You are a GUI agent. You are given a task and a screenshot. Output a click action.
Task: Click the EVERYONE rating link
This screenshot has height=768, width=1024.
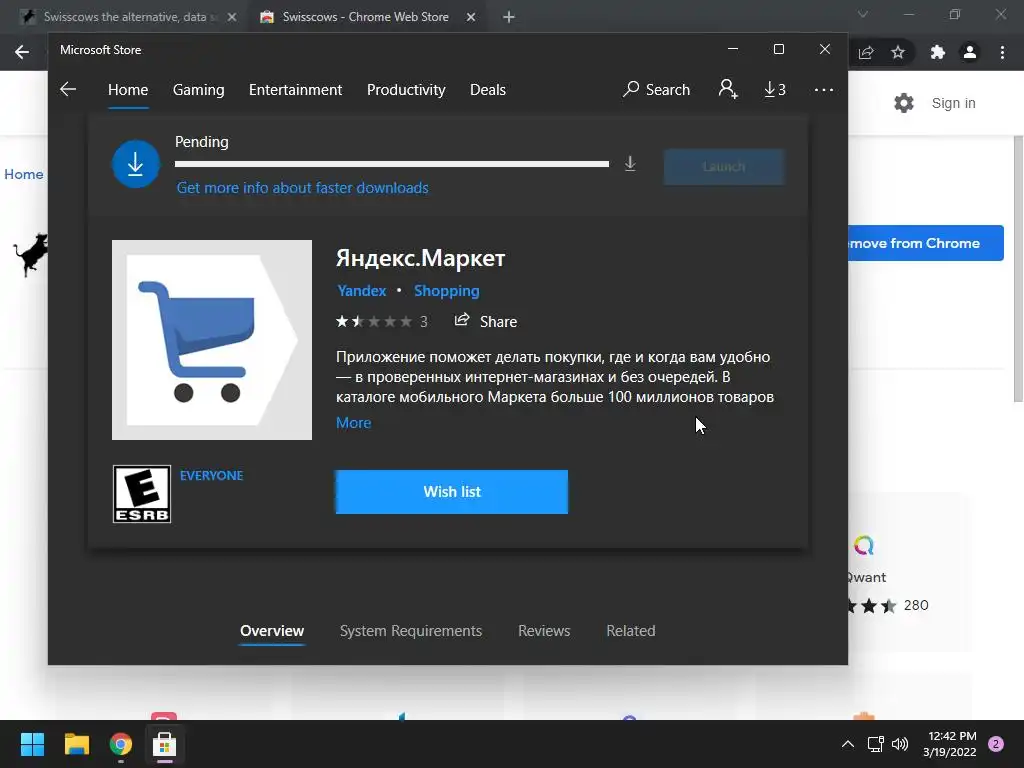[212, 475]
